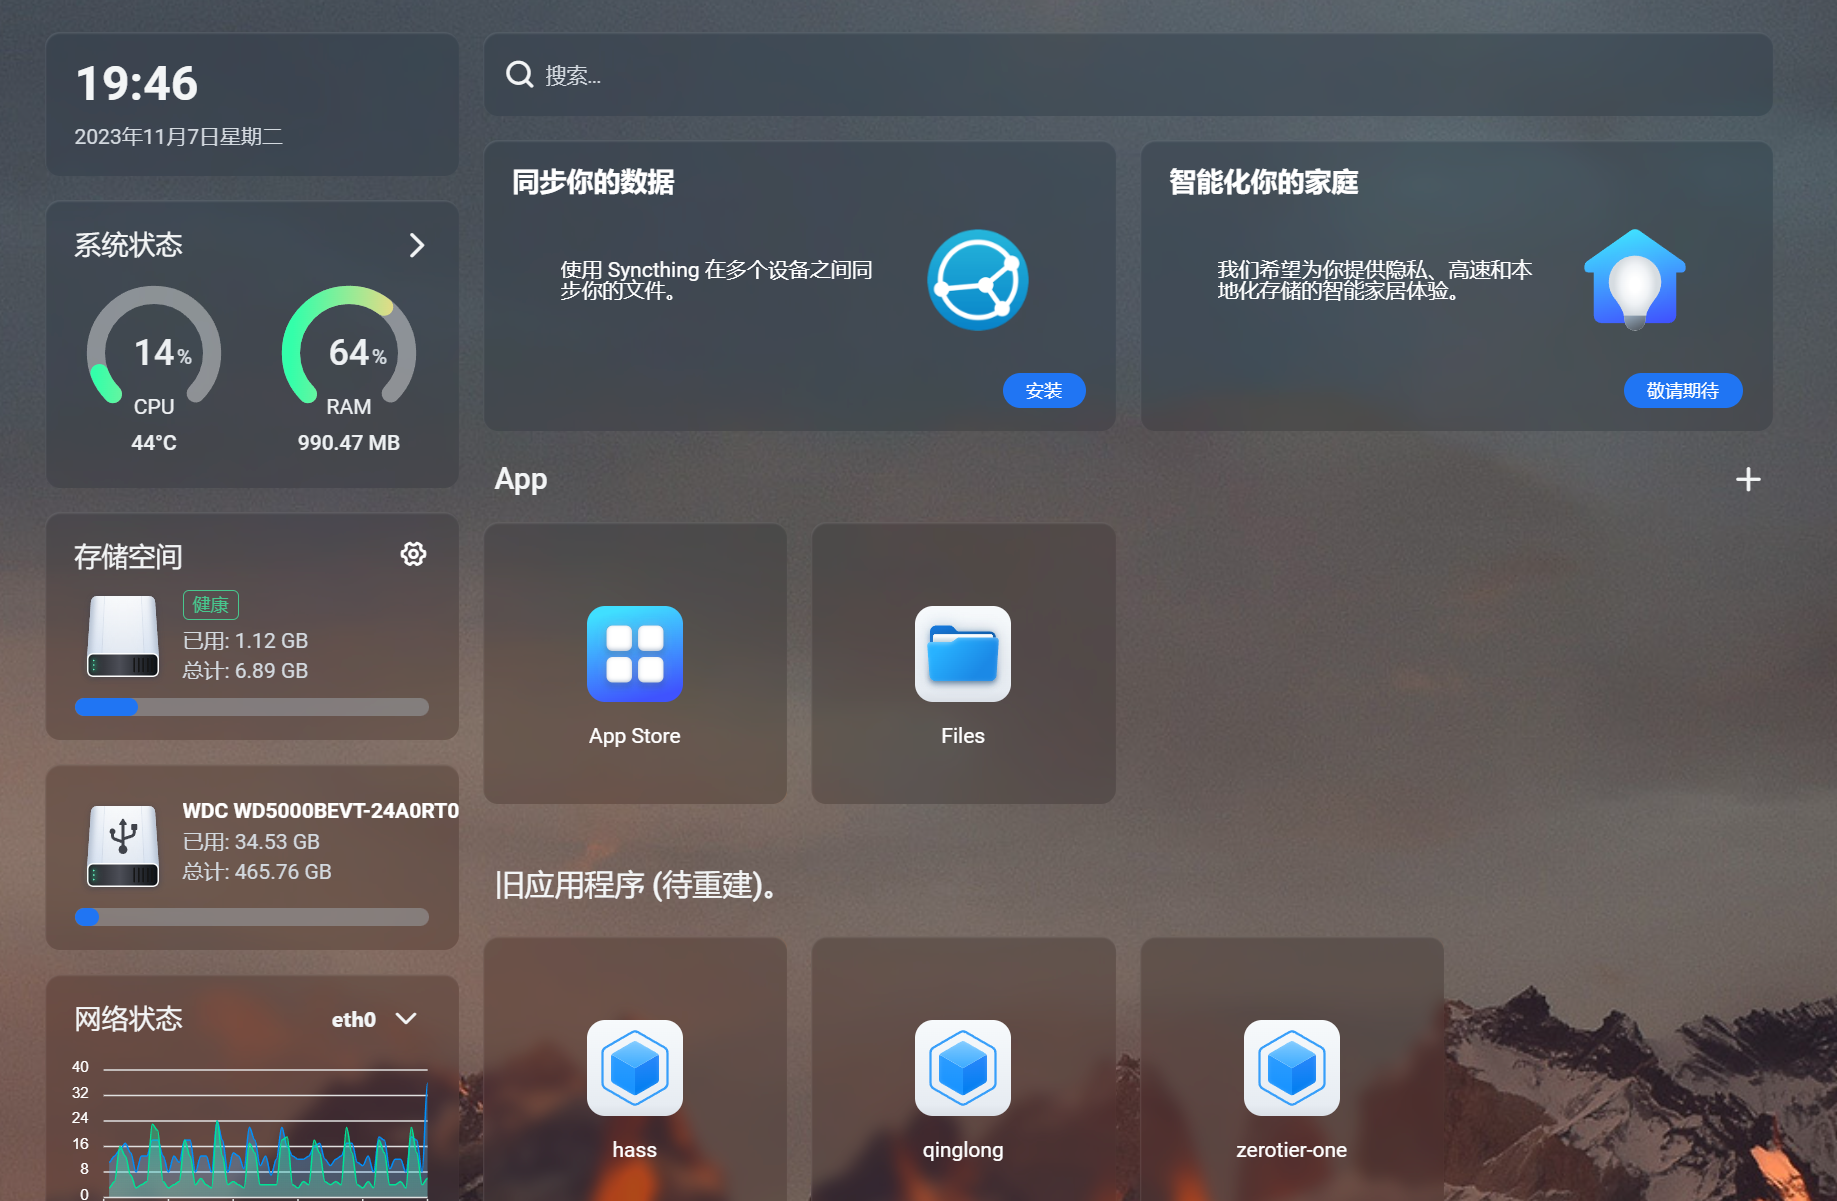Click the system storage usage bar
The width and height of the screenshot is (1837, 1201).
[x=252, y=707]
